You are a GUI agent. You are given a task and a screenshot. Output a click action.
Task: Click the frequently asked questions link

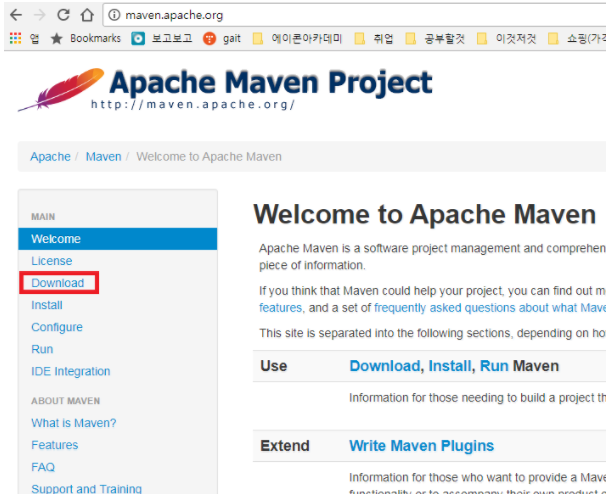tap(490, 308)
